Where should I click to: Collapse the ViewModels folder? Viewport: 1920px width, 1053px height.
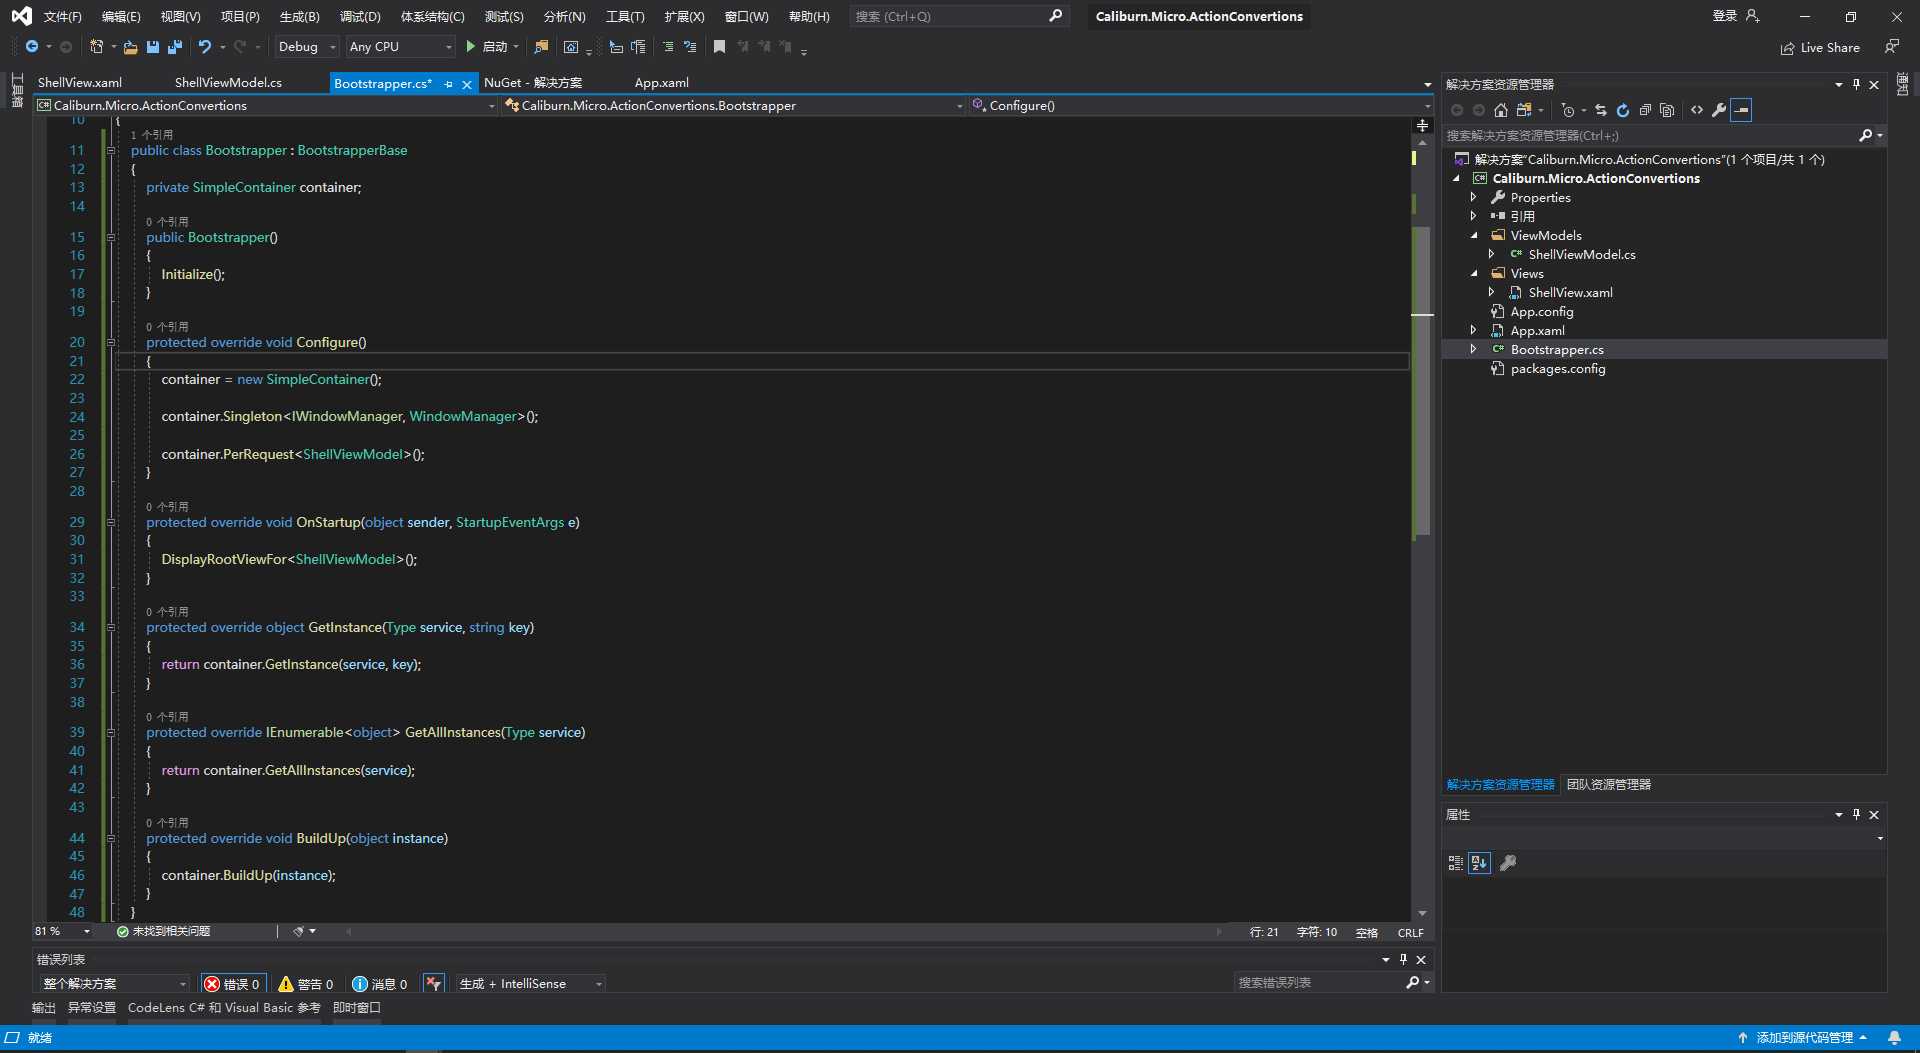(1473, 235)
